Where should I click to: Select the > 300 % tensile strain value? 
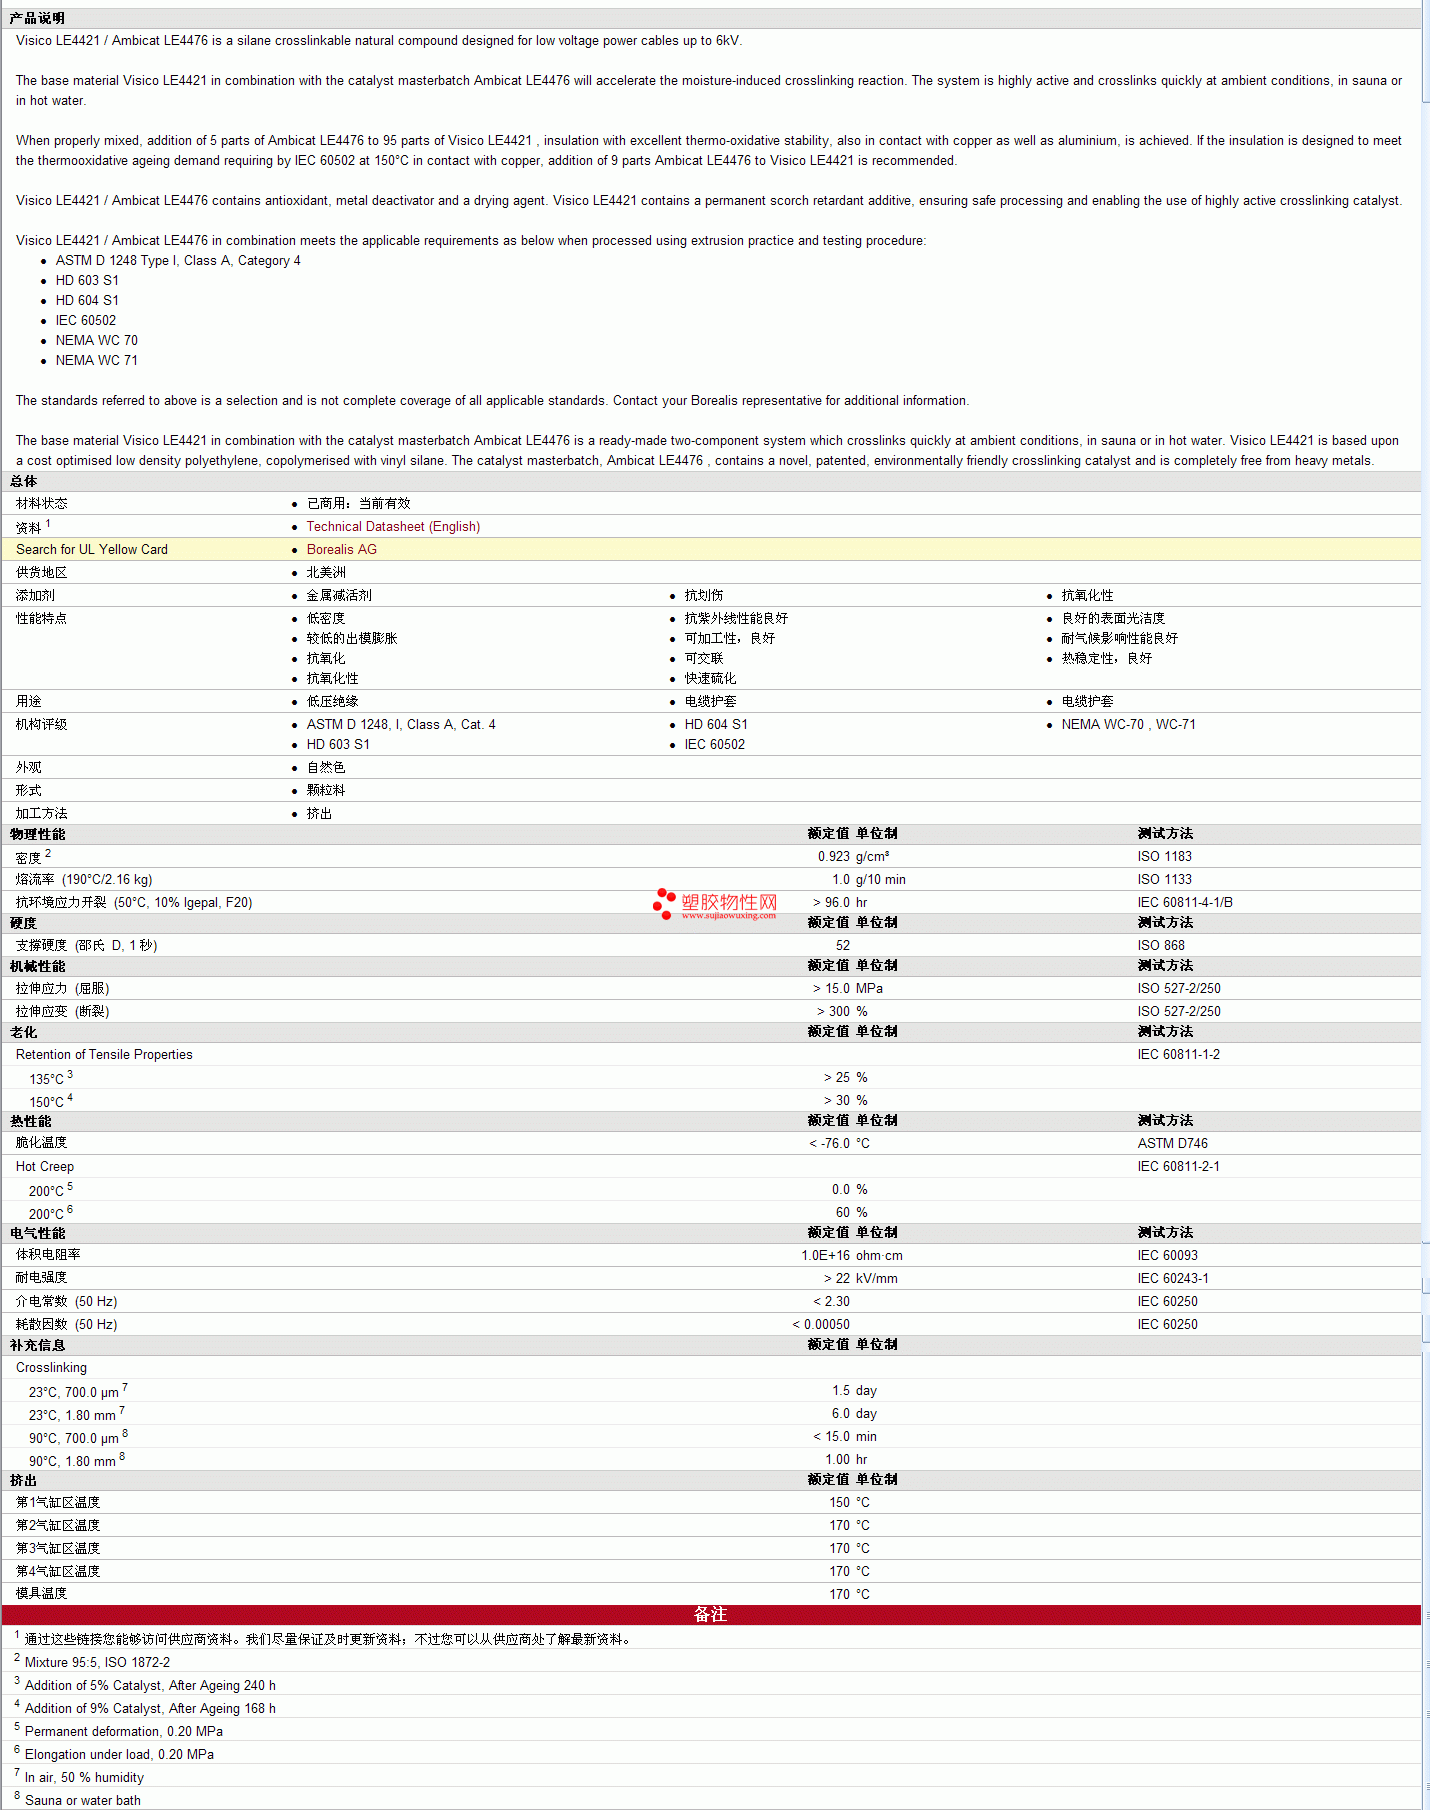pos(841,1011)
